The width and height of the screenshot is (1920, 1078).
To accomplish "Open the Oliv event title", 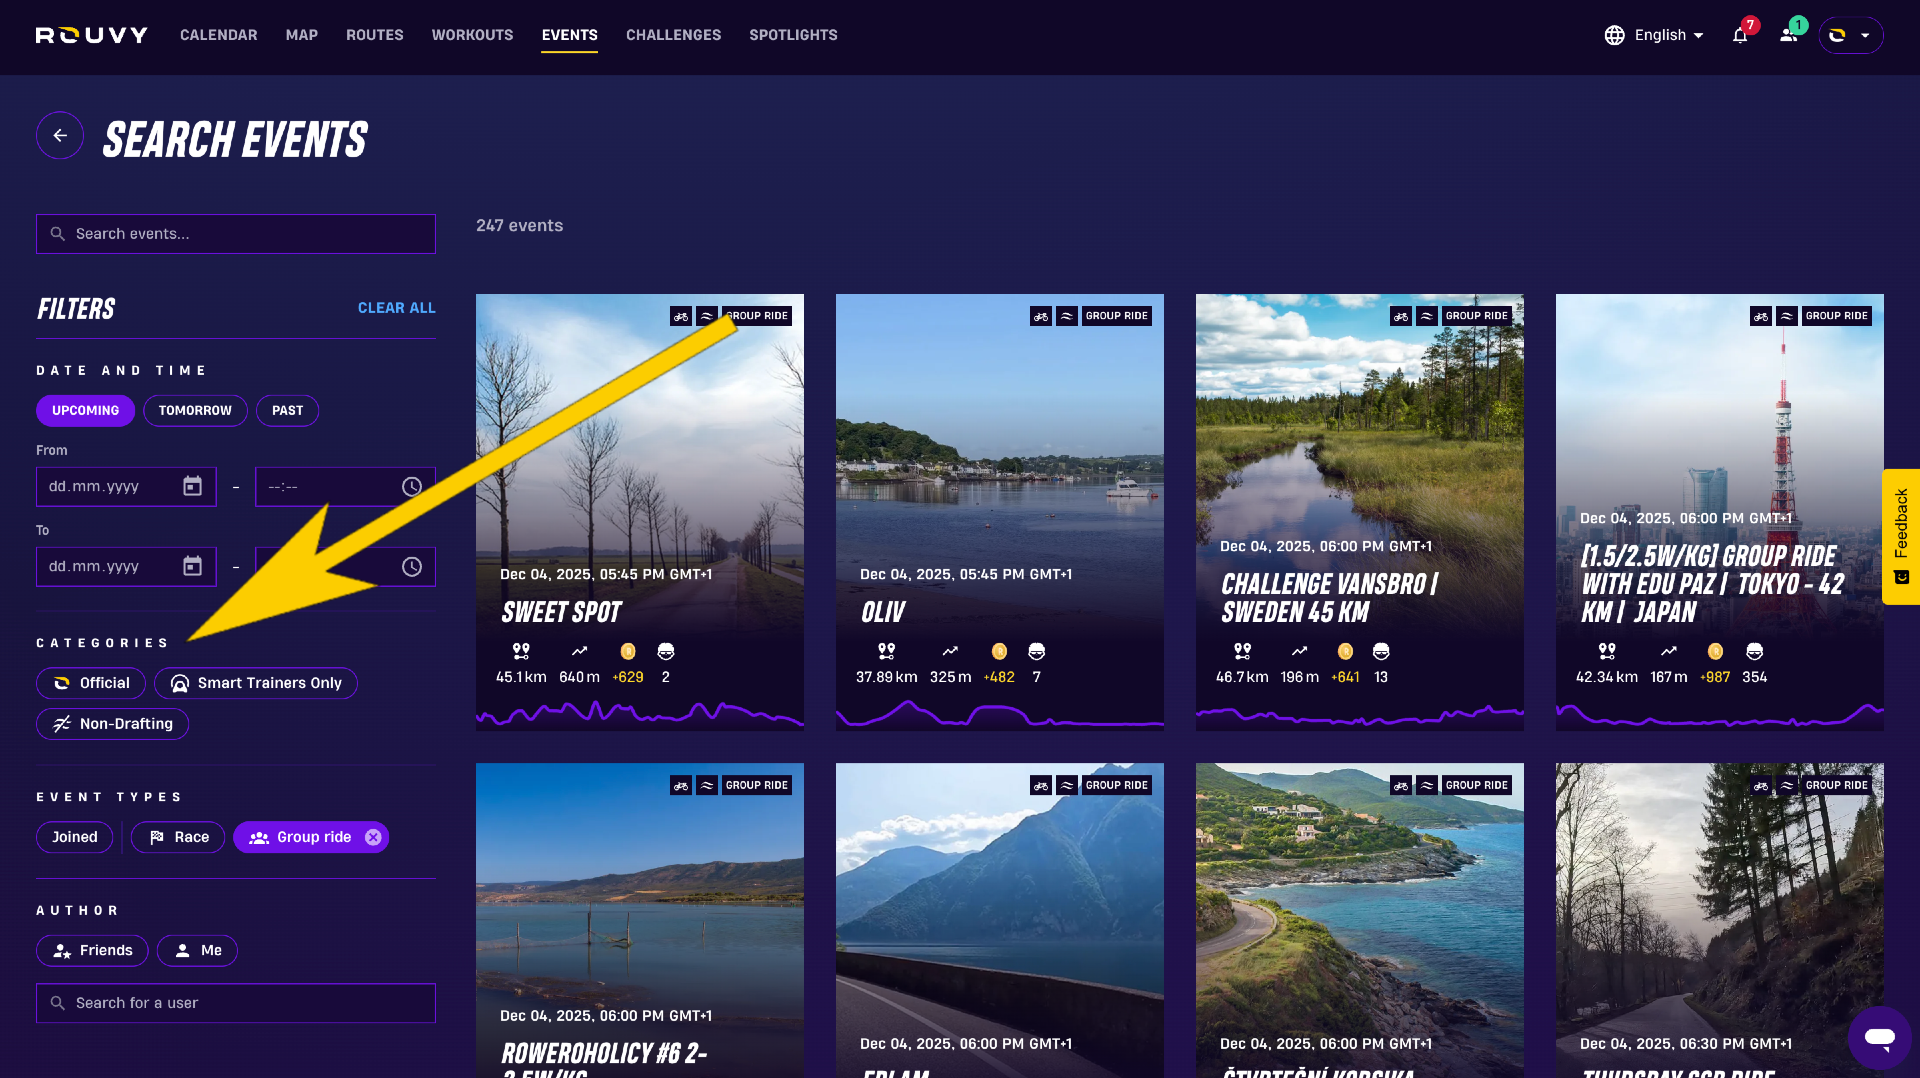I will [883, 612].
